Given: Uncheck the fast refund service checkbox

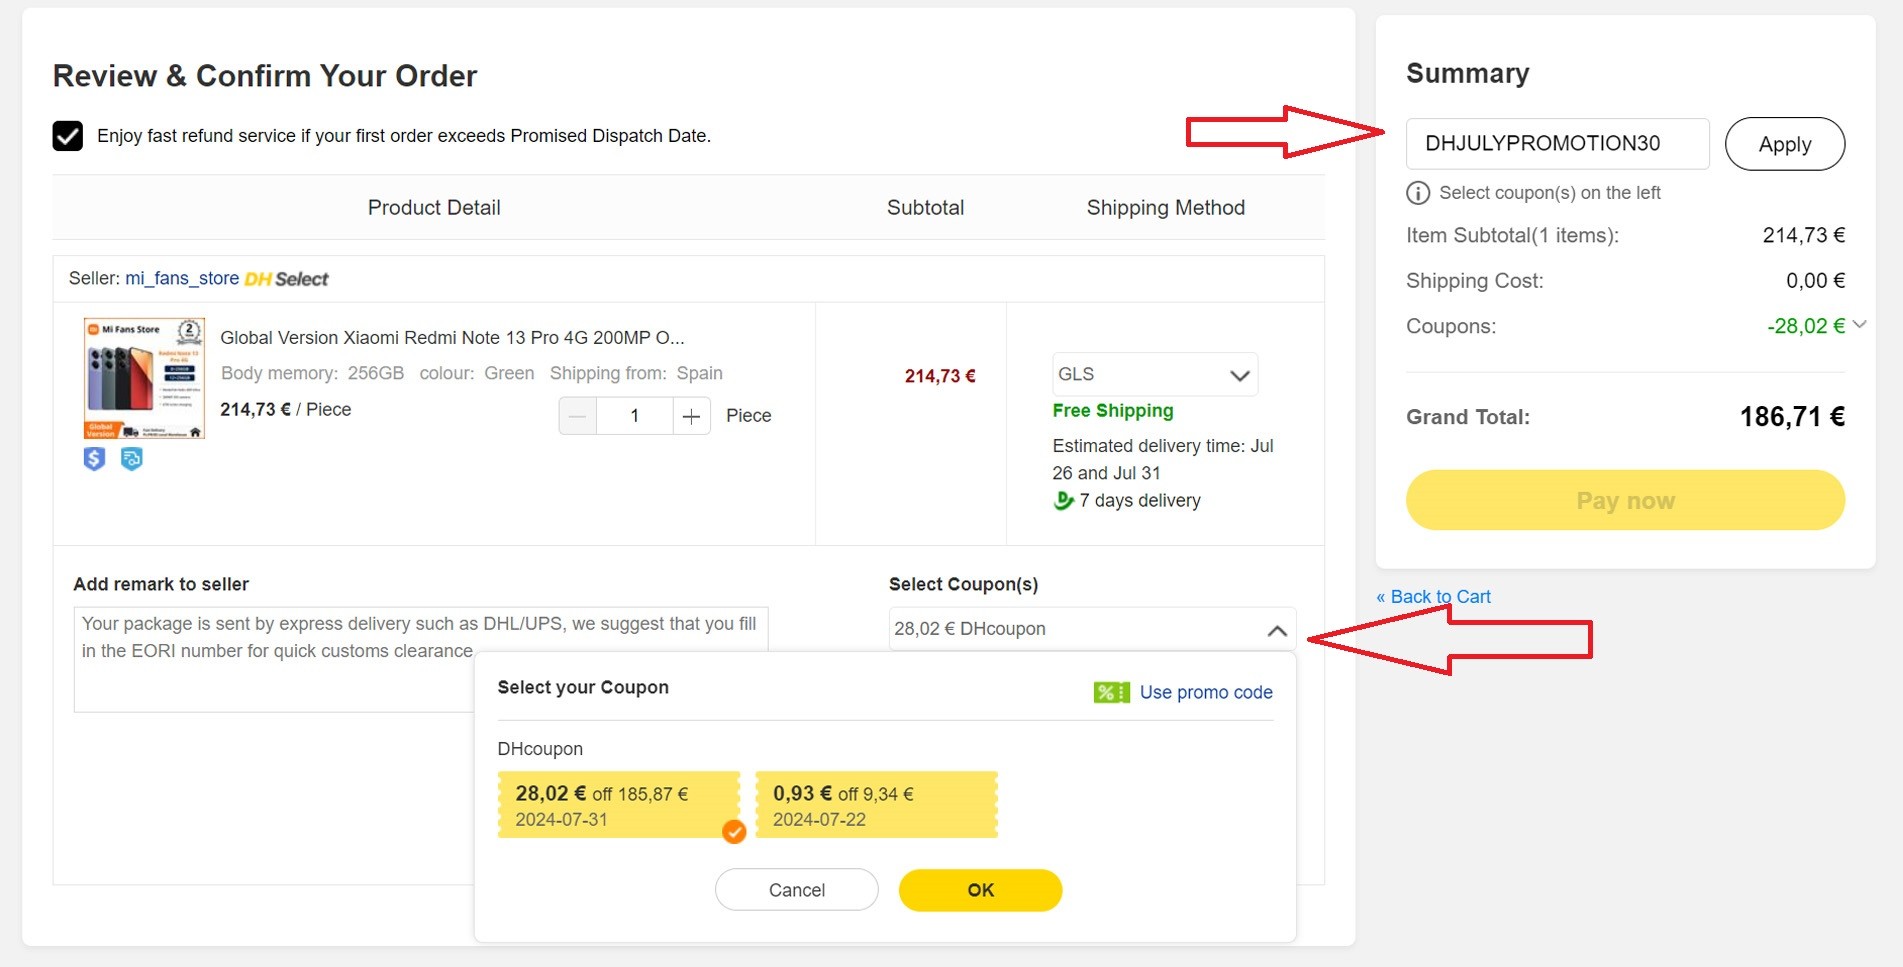Looking at the screenshot, I should 68,136.
